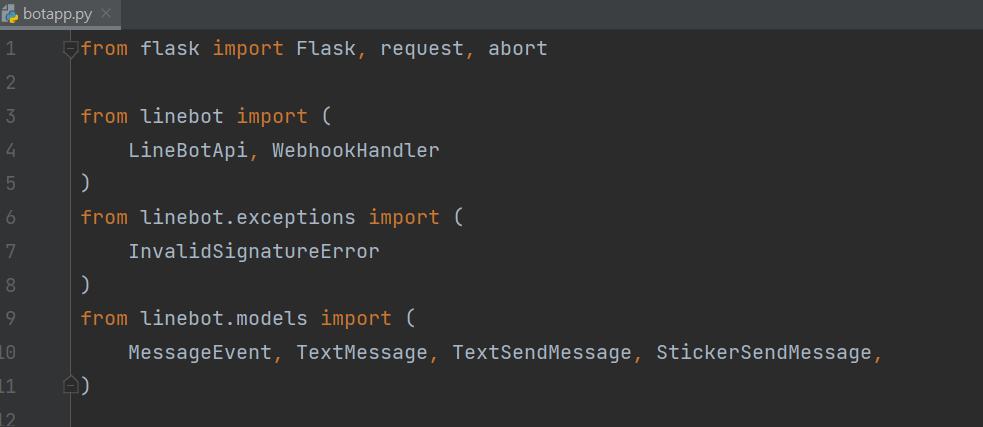Click line number 3 in the gutter
This screenshot has width=983, height=427.
(10, 117)
